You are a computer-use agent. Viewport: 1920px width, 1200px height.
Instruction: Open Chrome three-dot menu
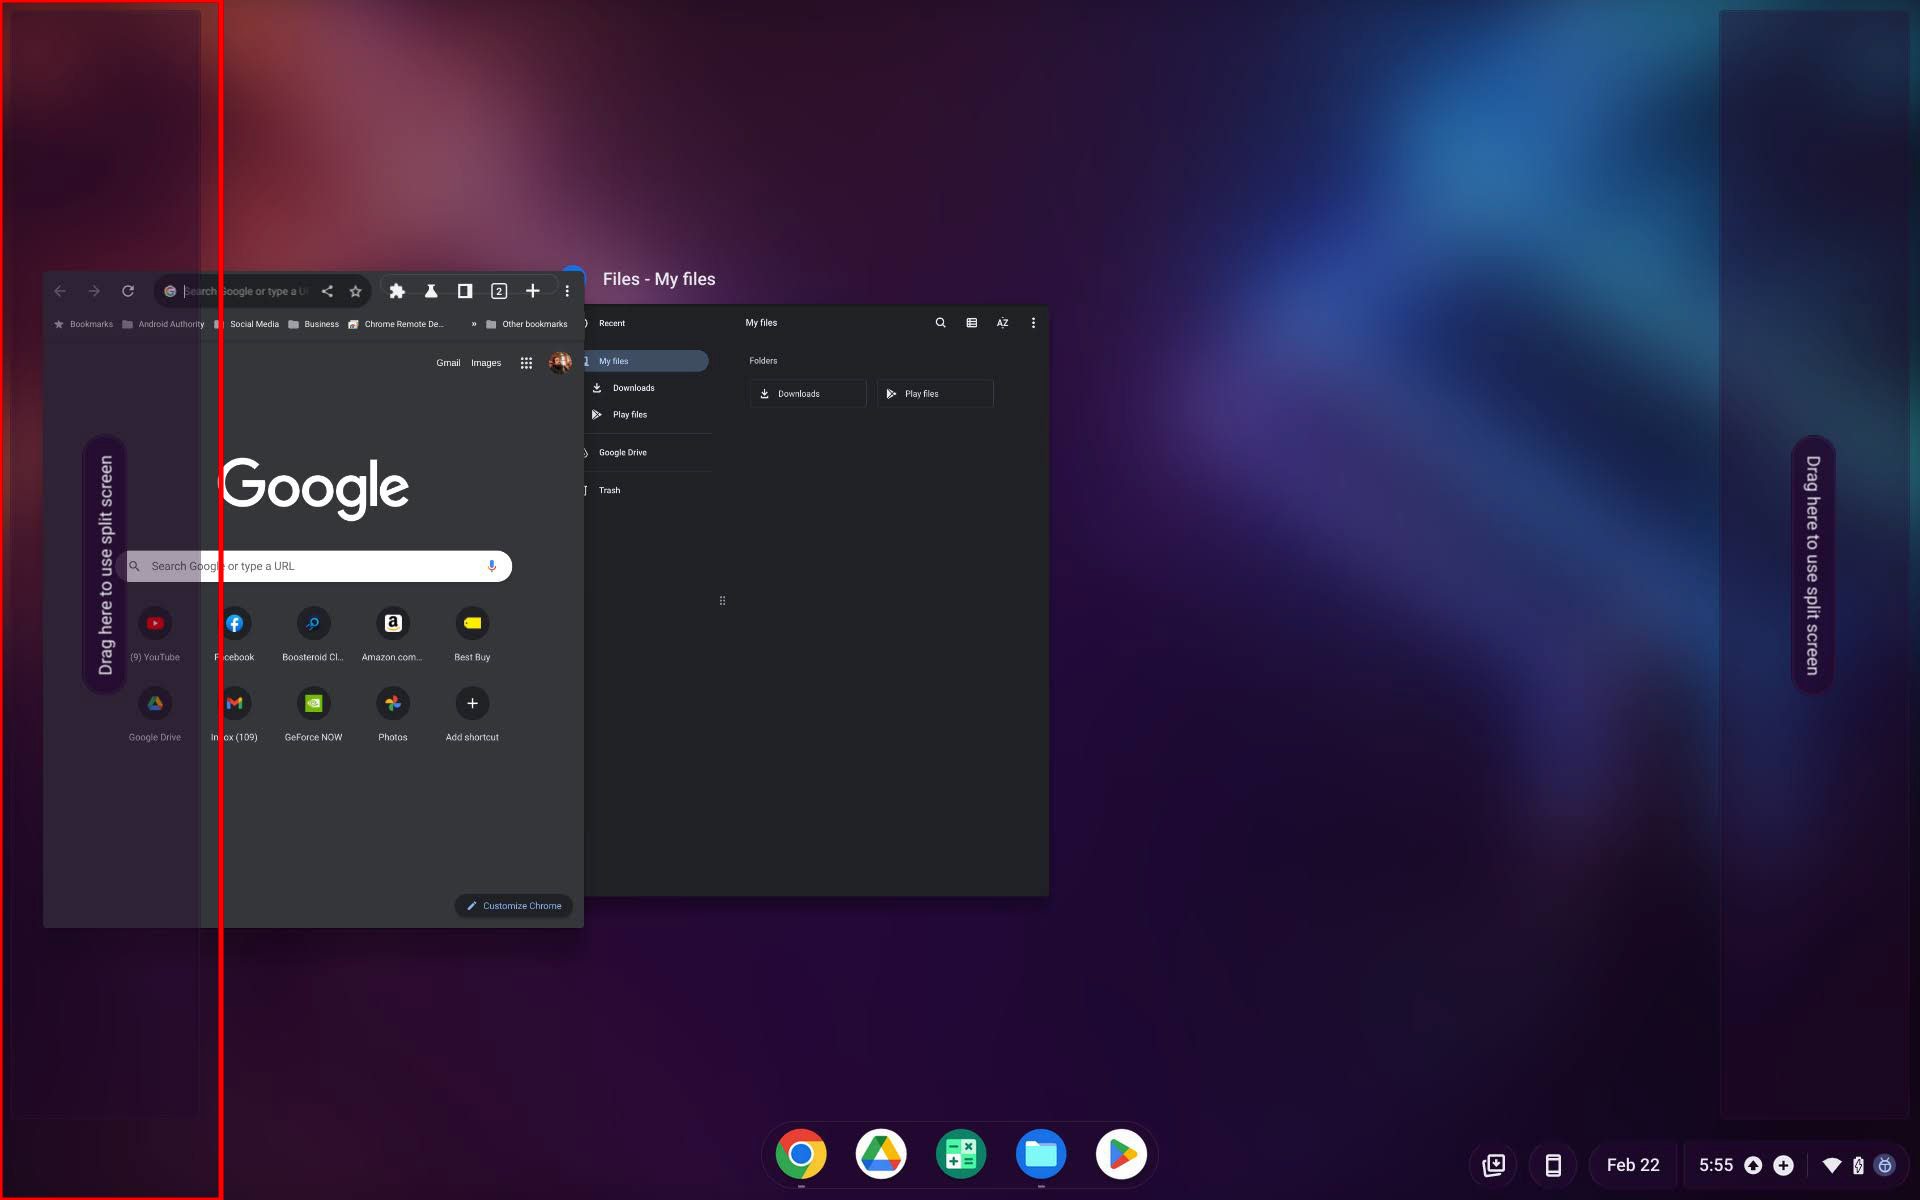(x=567, y=291)
